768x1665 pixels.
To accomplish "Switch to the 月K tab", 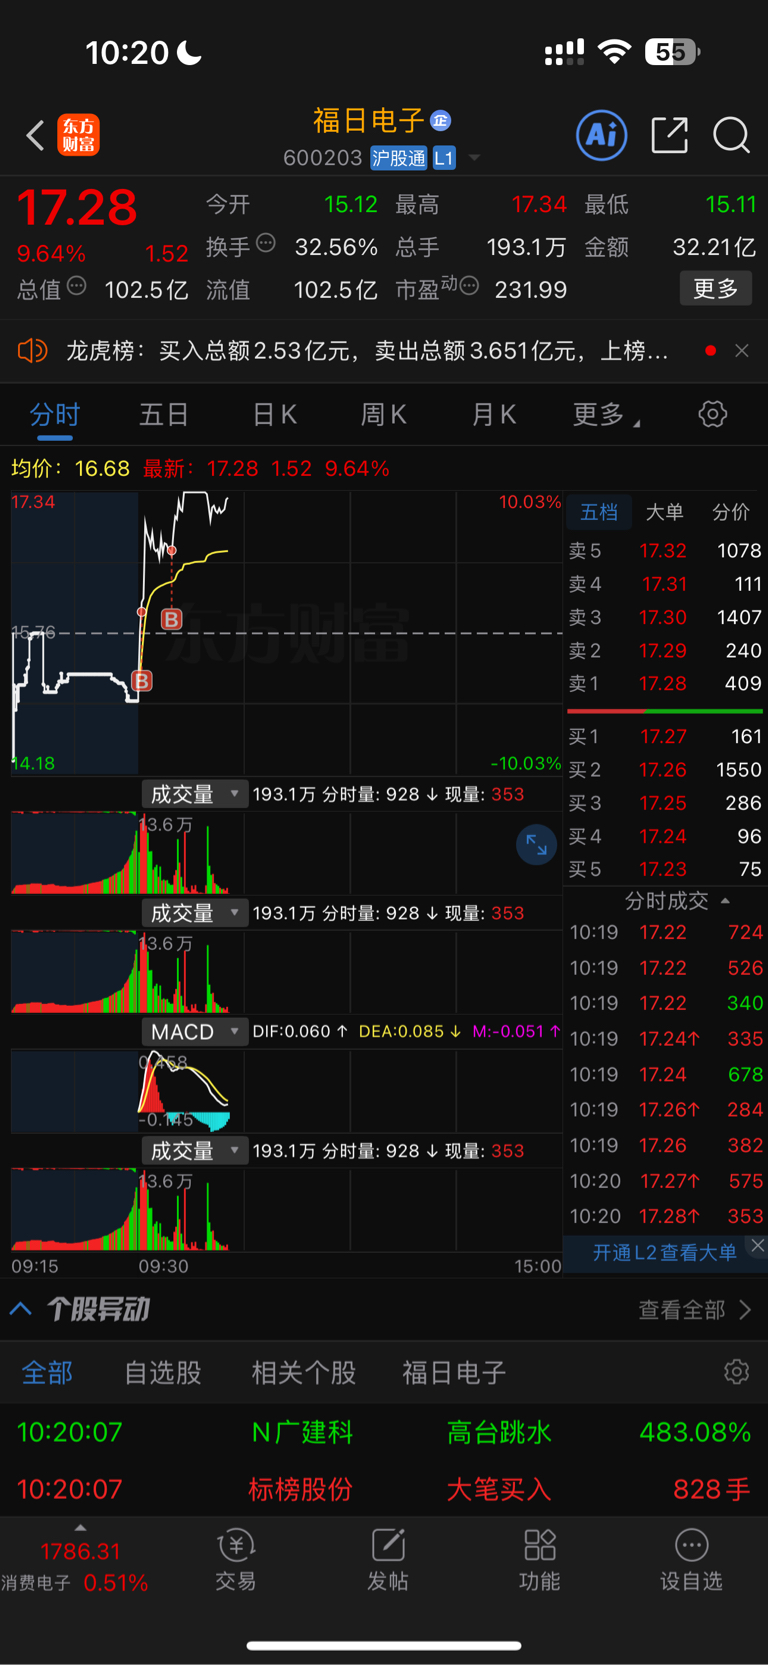I will click(x=494, y=415).
